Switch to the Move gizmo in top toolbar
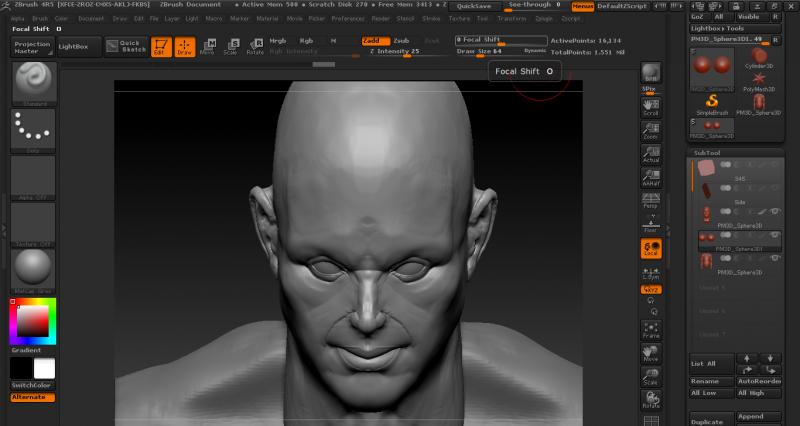800x426 pixels. click(207, 47)
